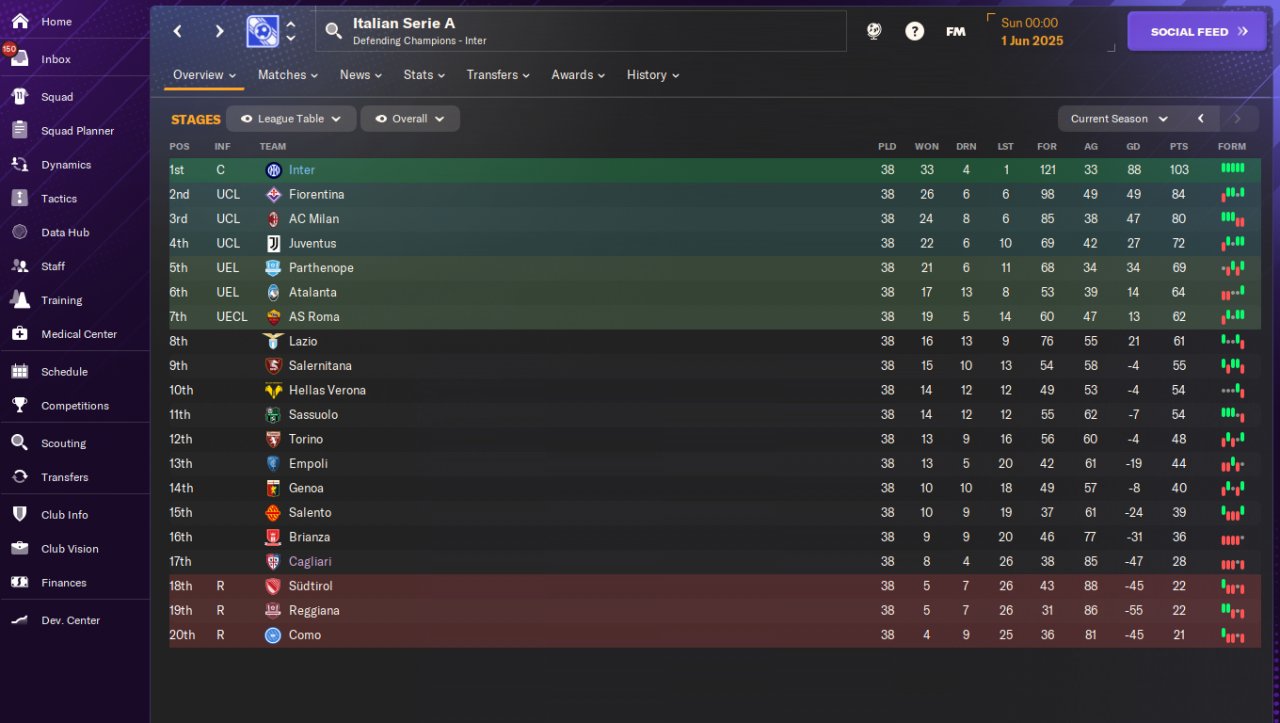Open Medical Center in sidebar
The width and height of the screenshot is (1280, 723).
tap(78, 334)
